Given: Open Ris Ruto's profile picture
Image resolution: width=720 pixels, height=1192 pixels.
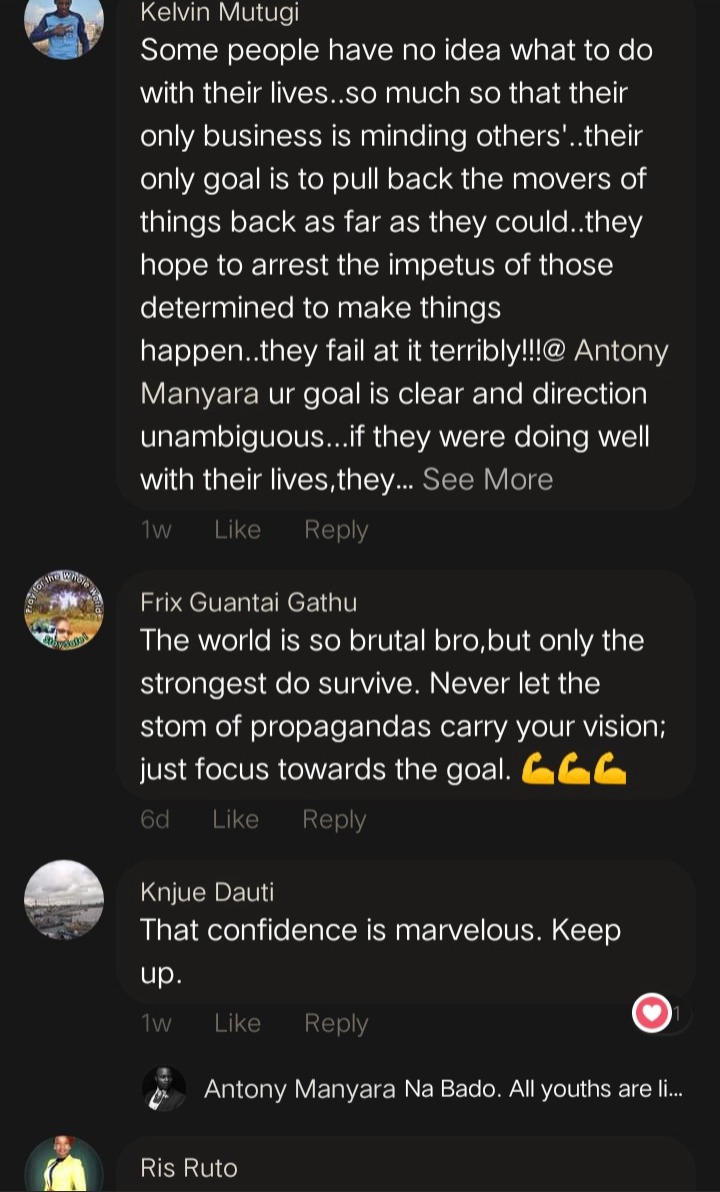Looking at the screenshot, I should tap(64, 1165).
